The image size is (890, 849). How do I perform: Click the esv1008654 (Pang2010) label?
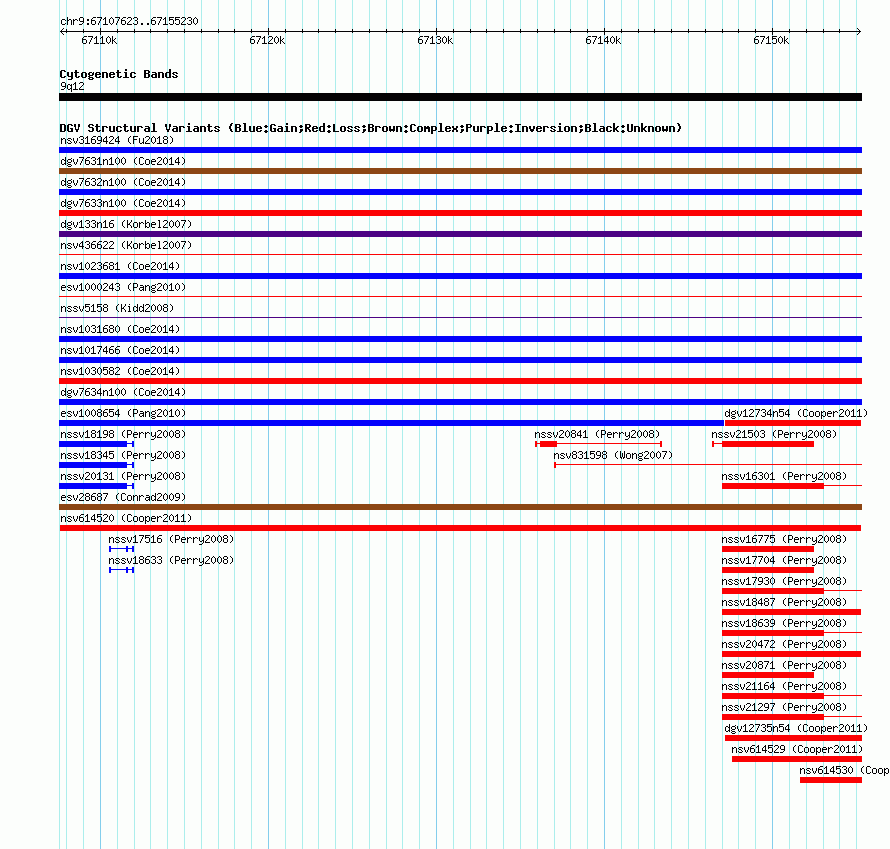click(123, 413)
